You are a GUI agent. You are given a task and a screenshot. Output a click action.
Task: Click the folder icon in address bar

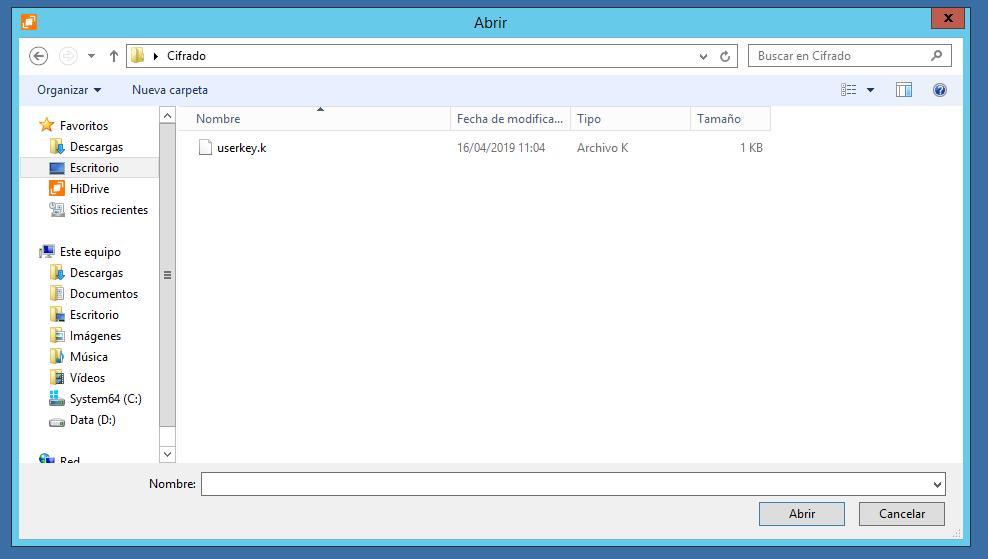pyautogui.click(x=137, y=55)
